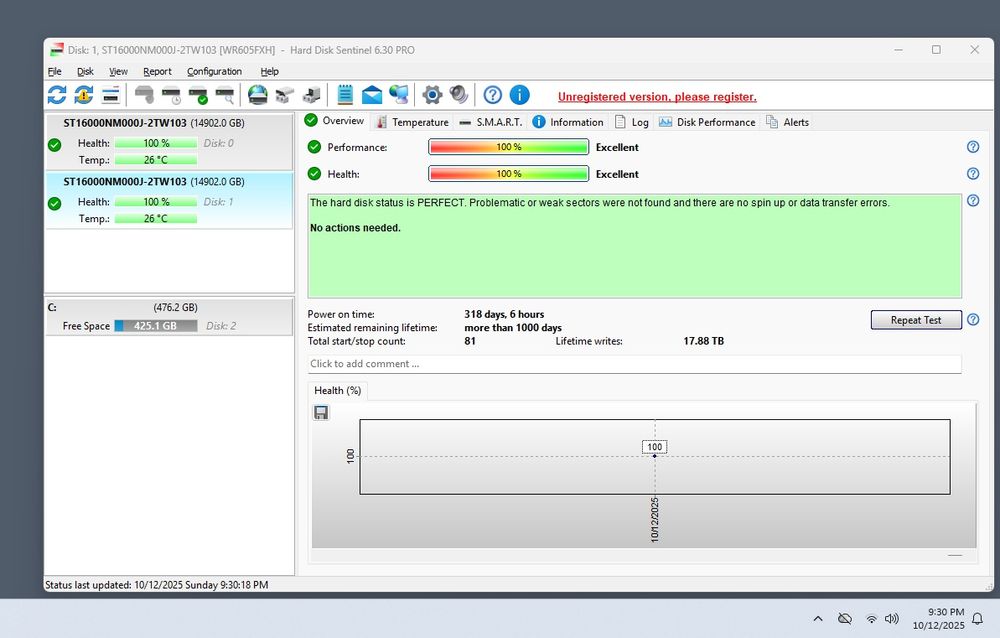The image size is (1000, 638).
Task: Click the help icon beside Performance bar
Action: 973,147
